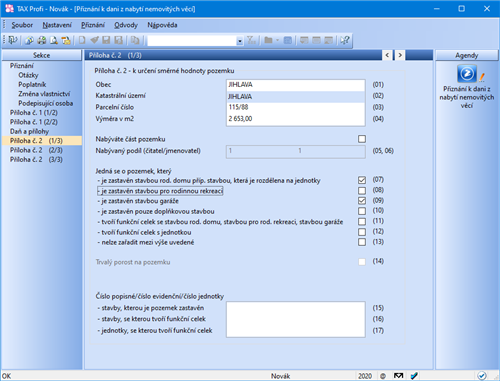Click the filter funnel toolbar icon

coord(251,40)
